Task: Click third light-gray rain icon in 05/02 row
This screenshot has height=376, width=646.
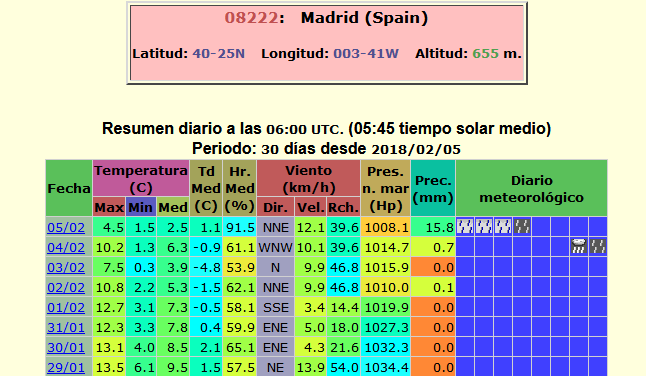Action: click(503, 227)
